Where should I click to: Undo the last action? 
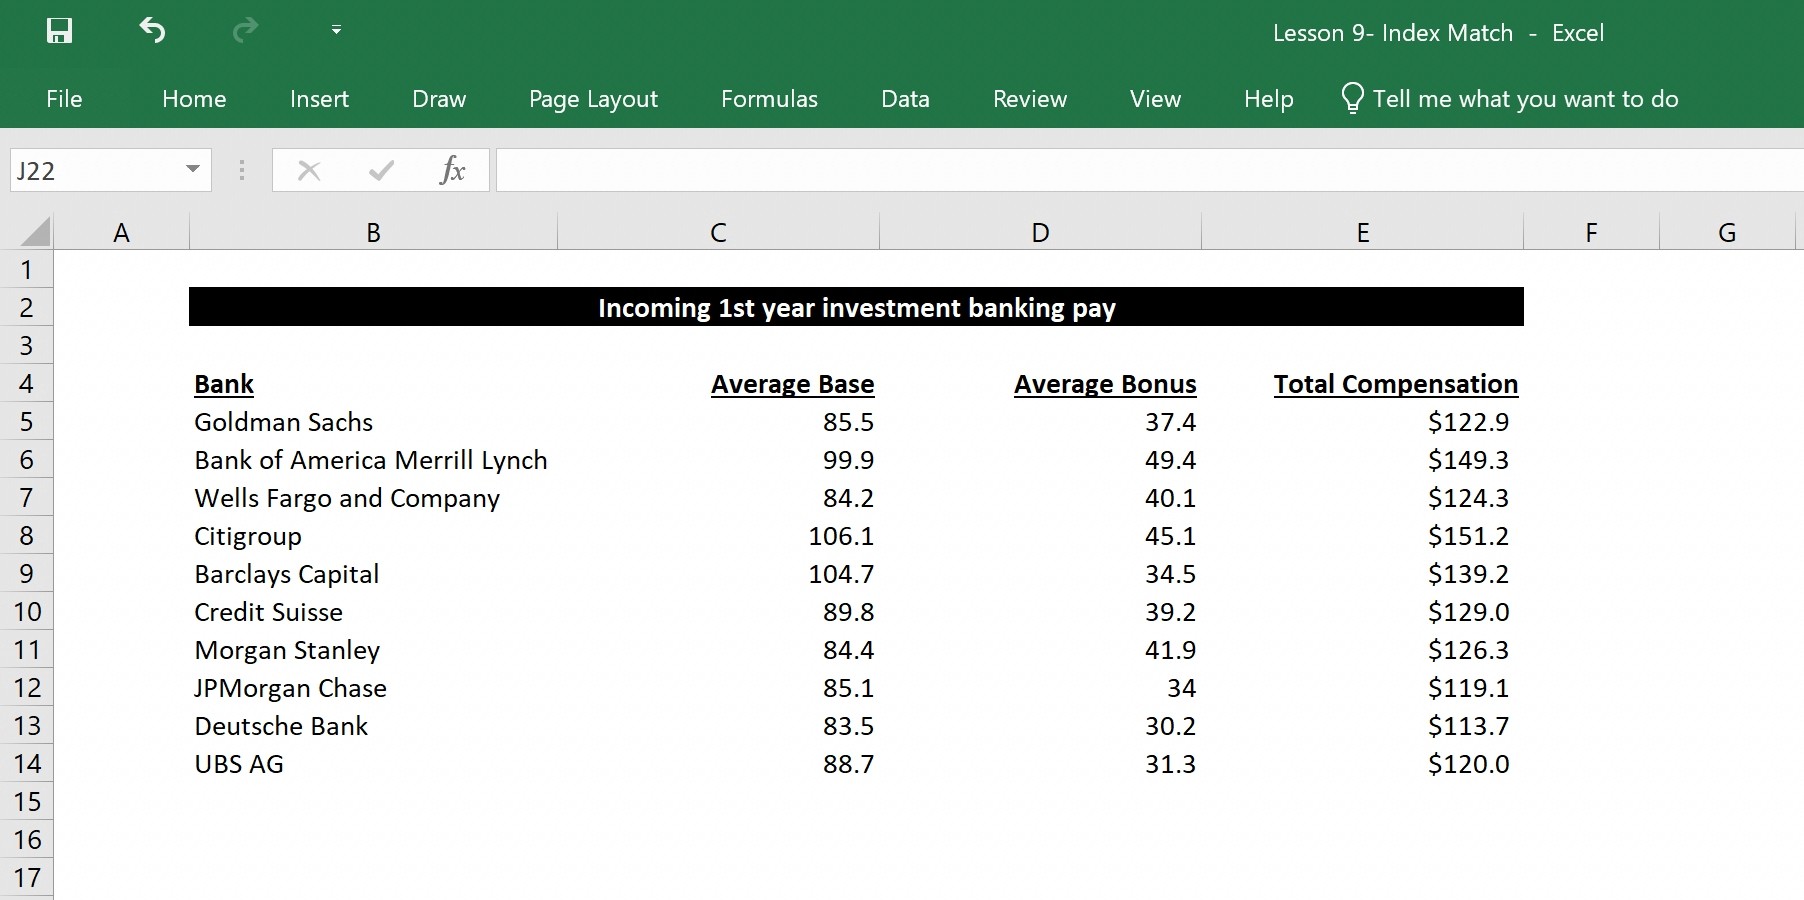point(152,31)
